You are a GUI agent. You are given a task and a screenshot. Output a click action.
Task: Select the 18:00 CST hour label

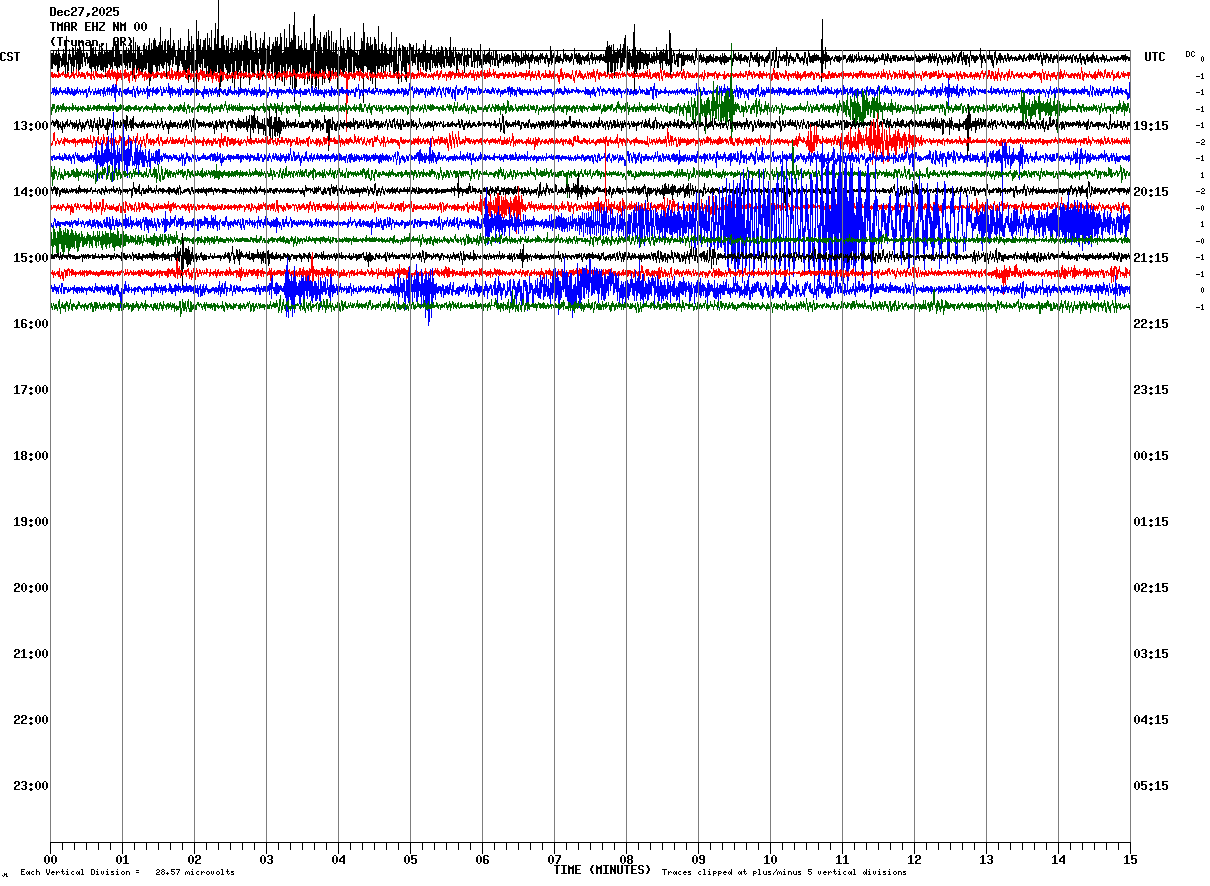click(31, 456)
